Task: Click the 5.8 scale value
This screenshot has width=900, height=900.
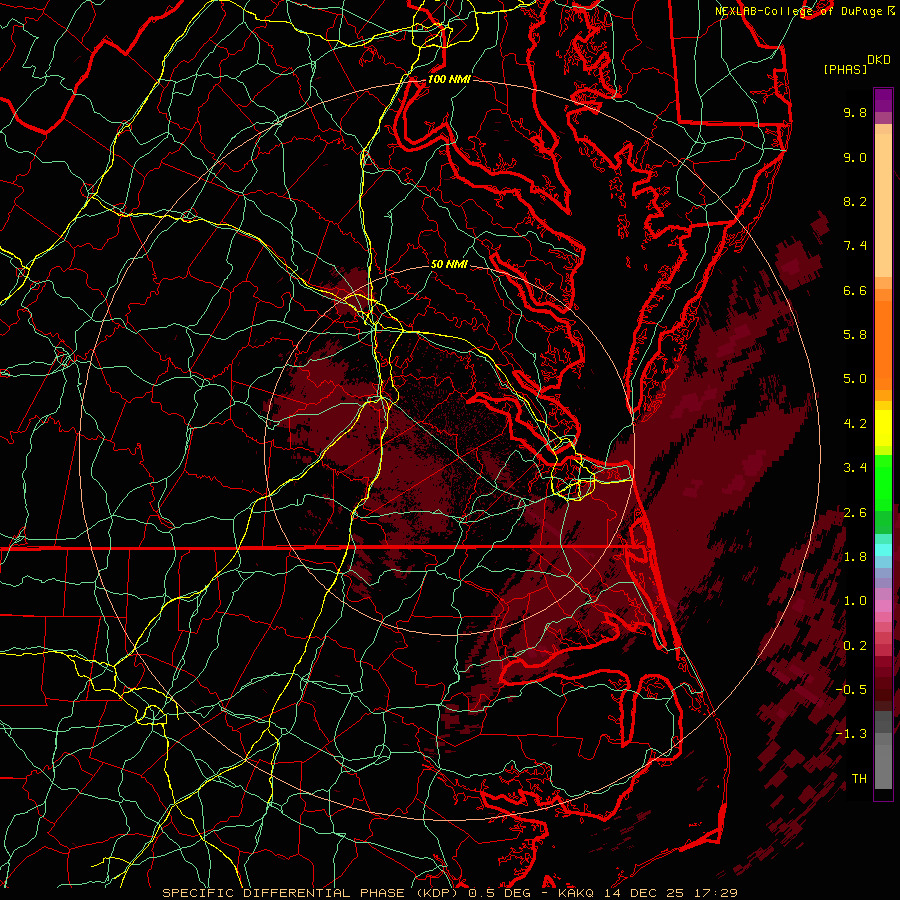Action: [x=855, y=335]
